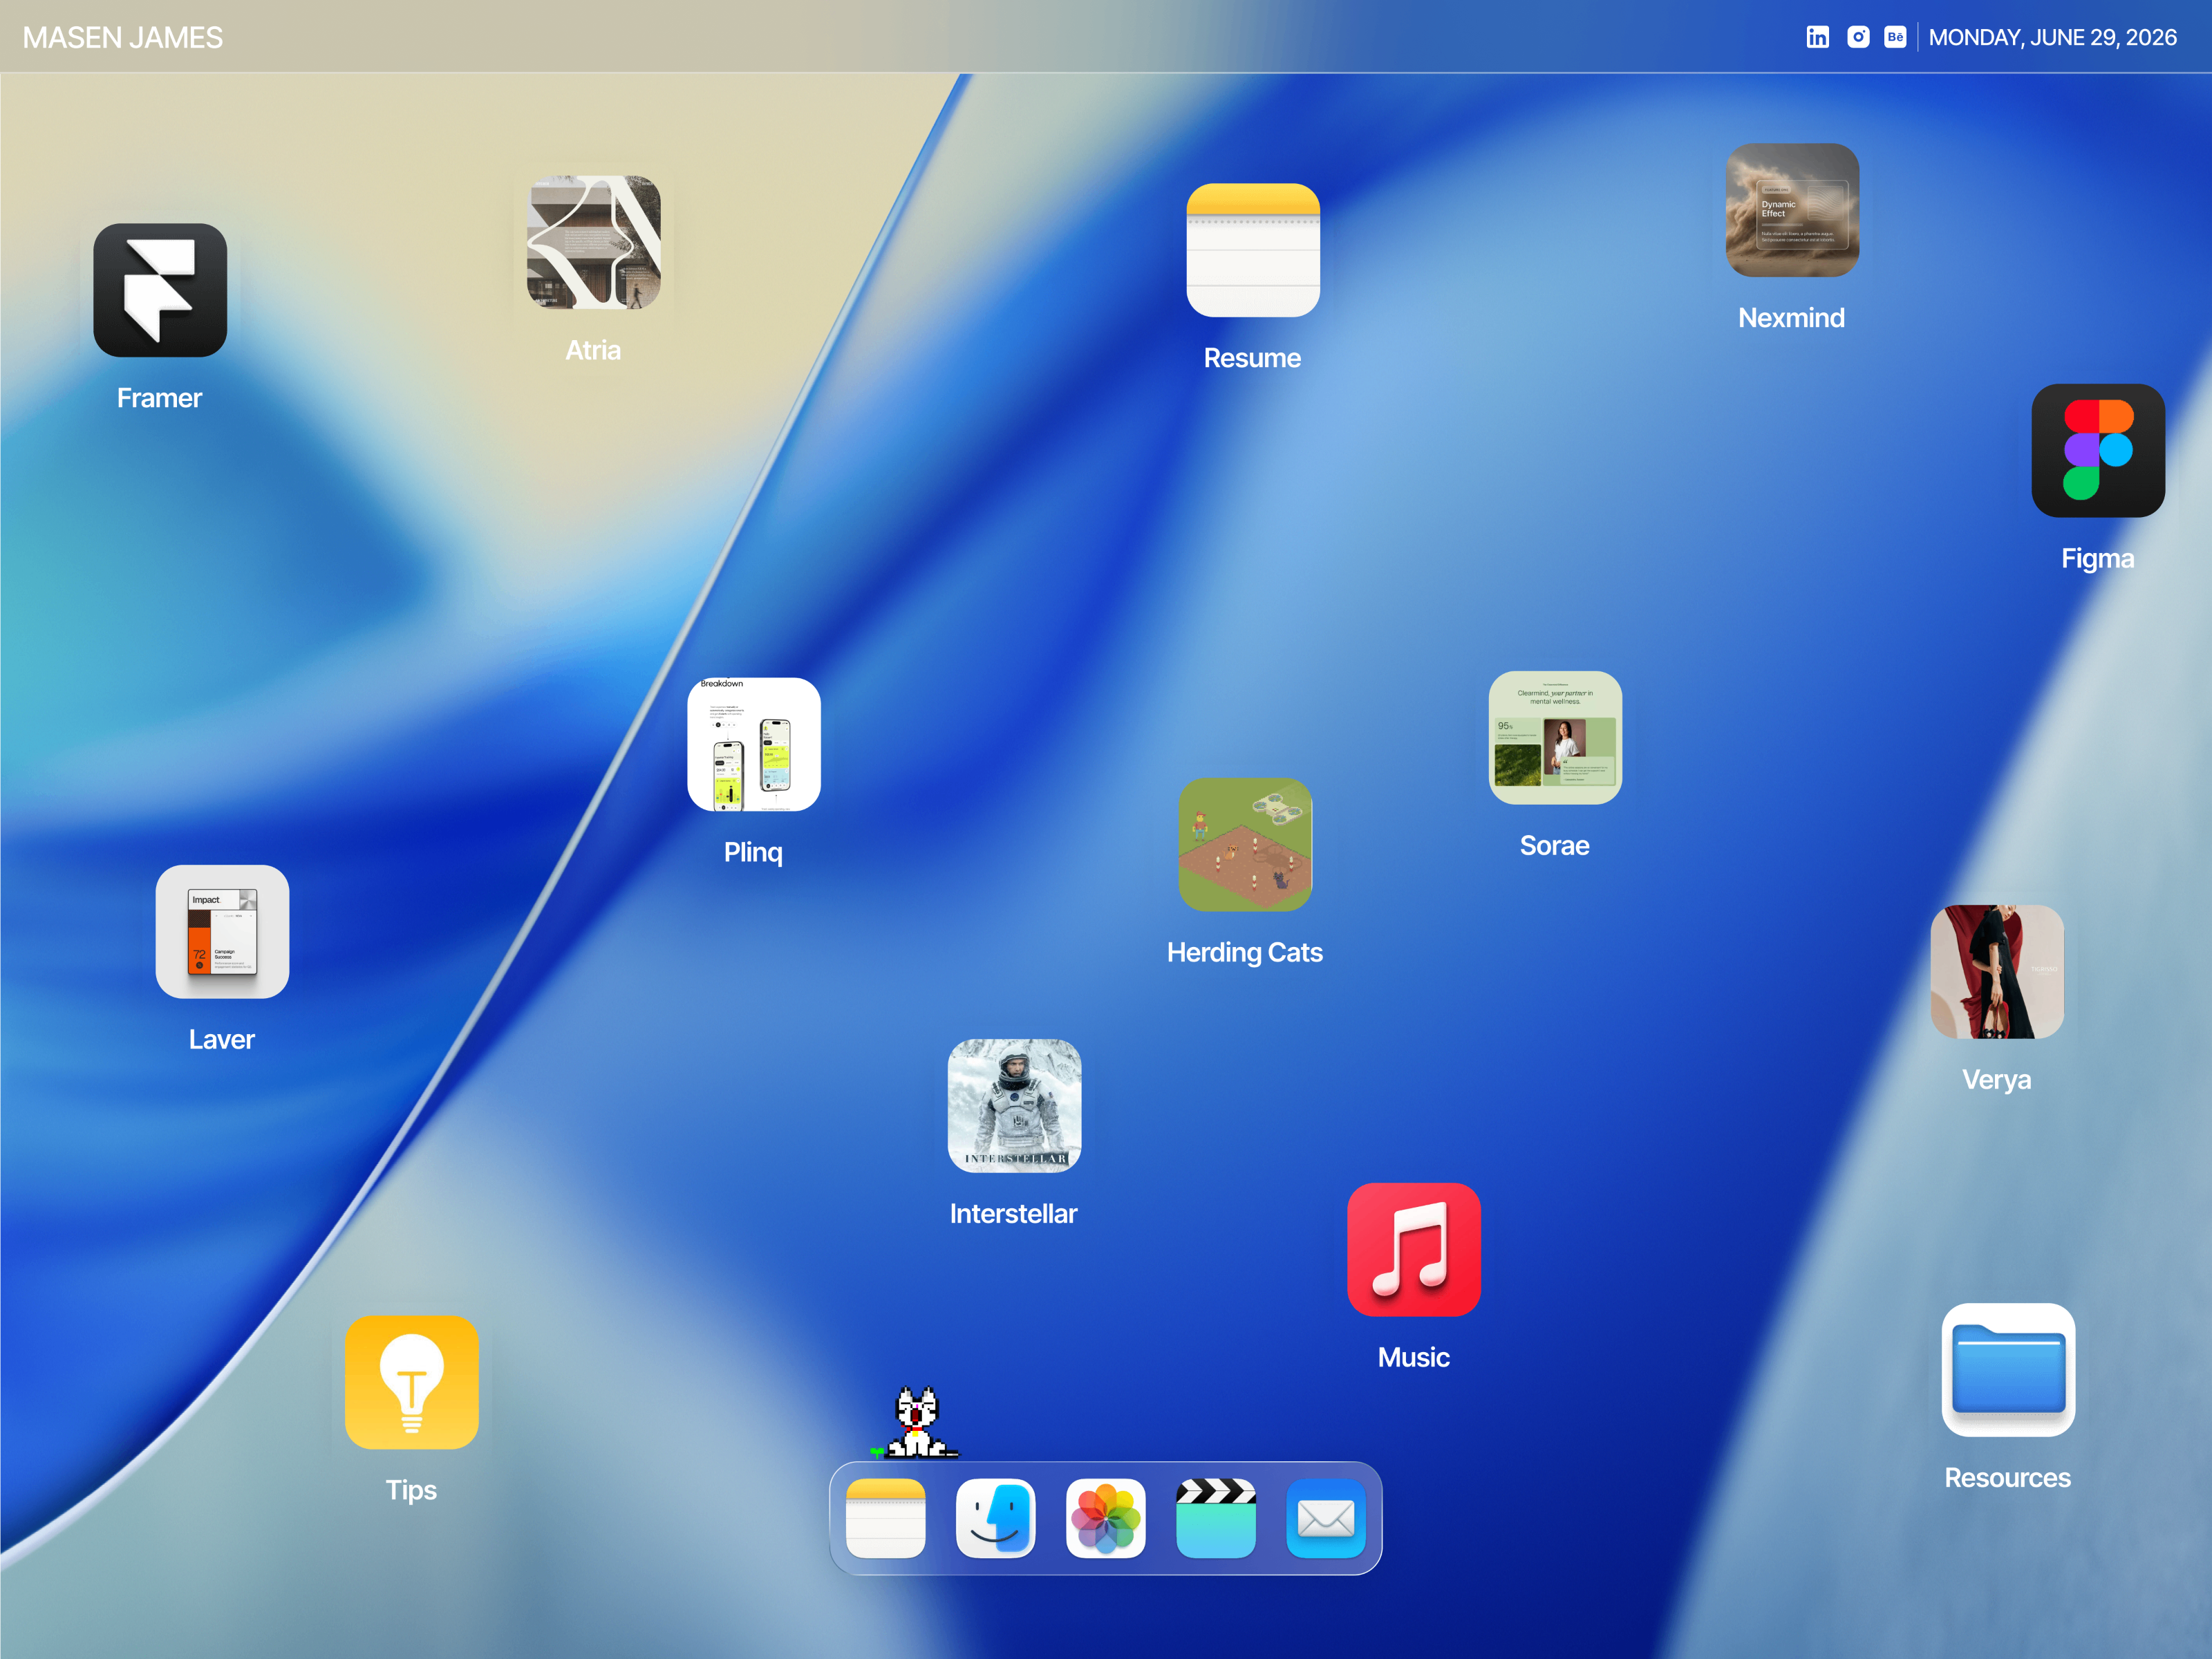Open the Sorae project icon
This screenshot has width=2212, height=1659.
pos(1555,738)
